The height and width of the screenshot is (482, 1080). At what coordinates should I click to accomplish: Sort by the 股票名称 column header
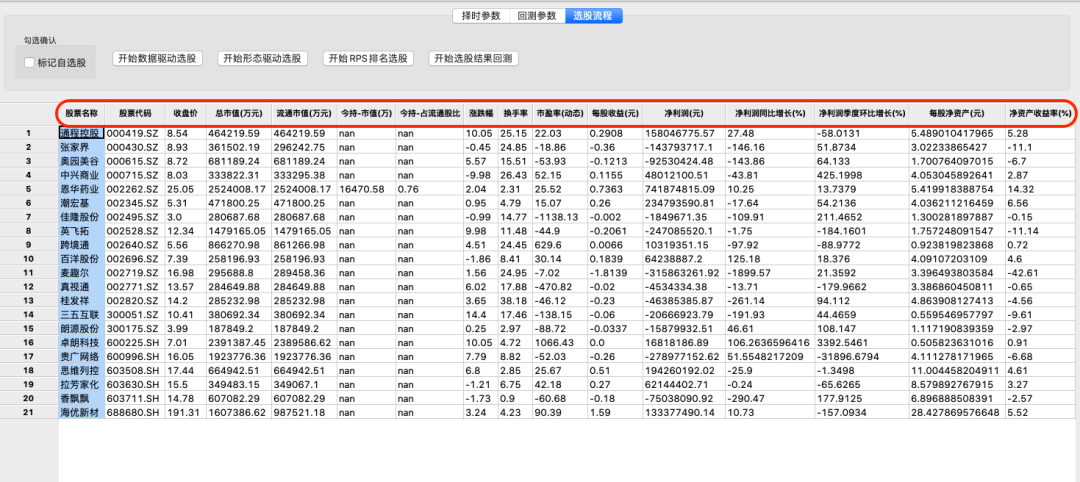point(82,114)
